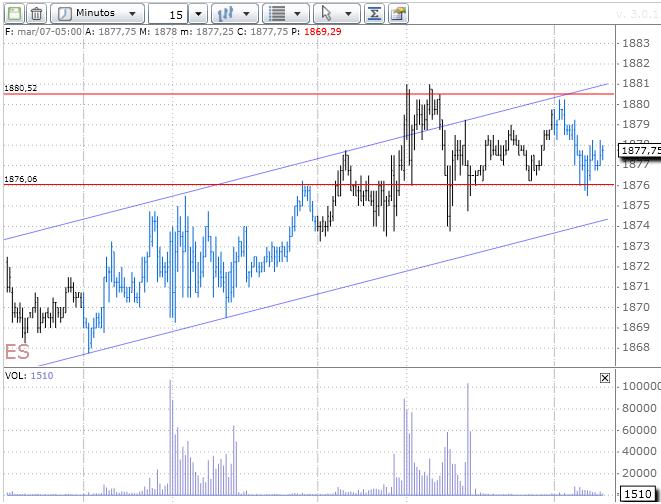Click the green save chart icon
661x504 pixels.
point(14,13)
